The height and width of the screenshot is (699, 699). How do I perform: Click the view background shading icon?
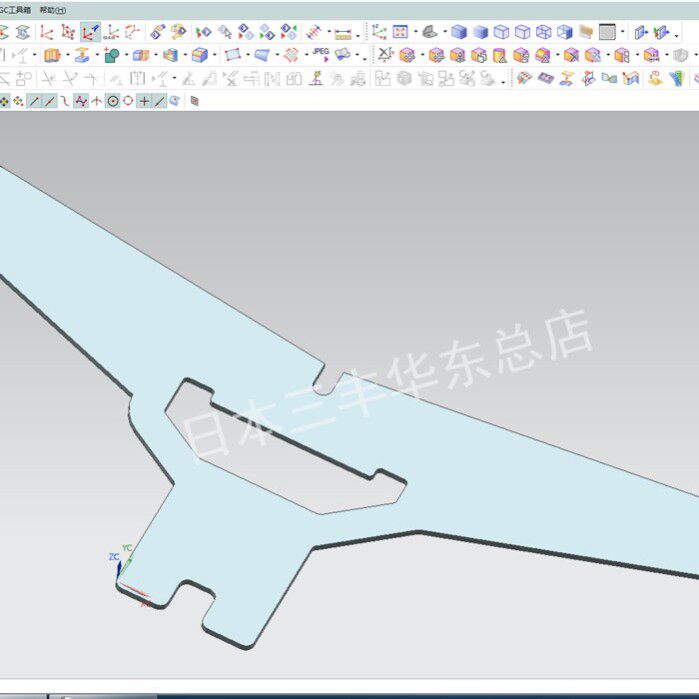(x=607, y=32)
